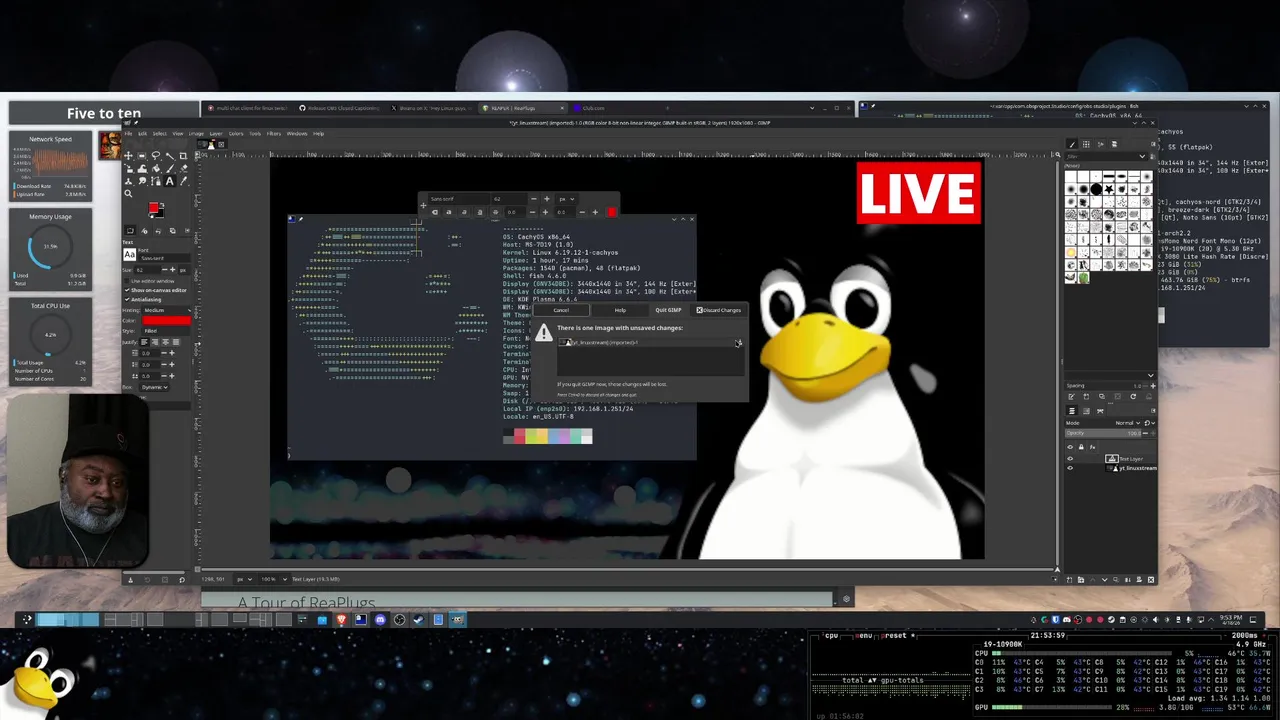Click Discard Changes button
Viewport: 1280px width, 720px height.
[718, 310]
